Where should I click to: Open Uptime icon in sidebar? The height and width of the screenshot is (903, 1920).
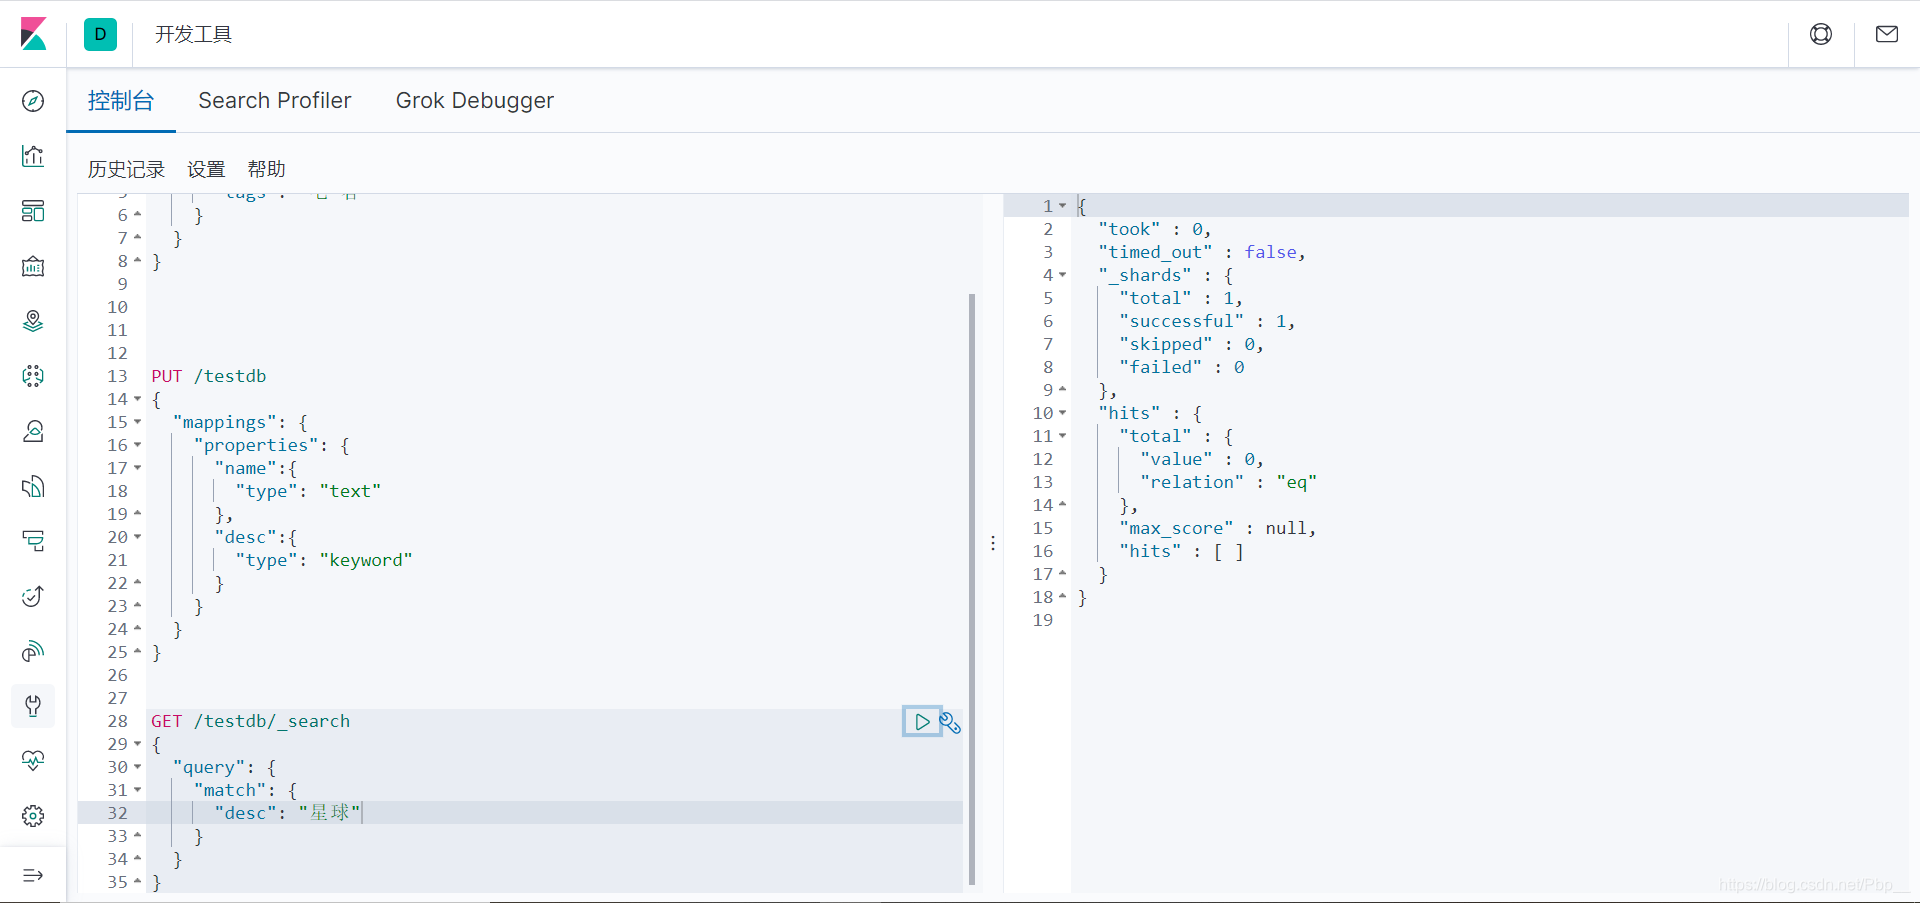pyautogui.click(x=33, y=596)
